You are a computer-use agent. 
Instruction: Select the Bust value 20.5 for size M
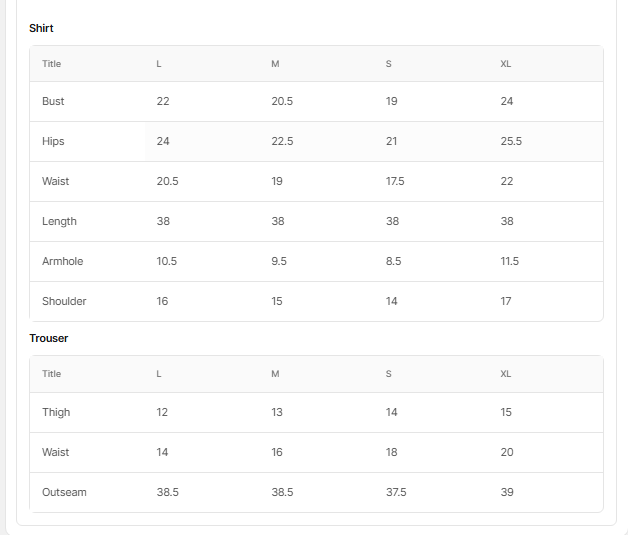click(x=282, y=101)
